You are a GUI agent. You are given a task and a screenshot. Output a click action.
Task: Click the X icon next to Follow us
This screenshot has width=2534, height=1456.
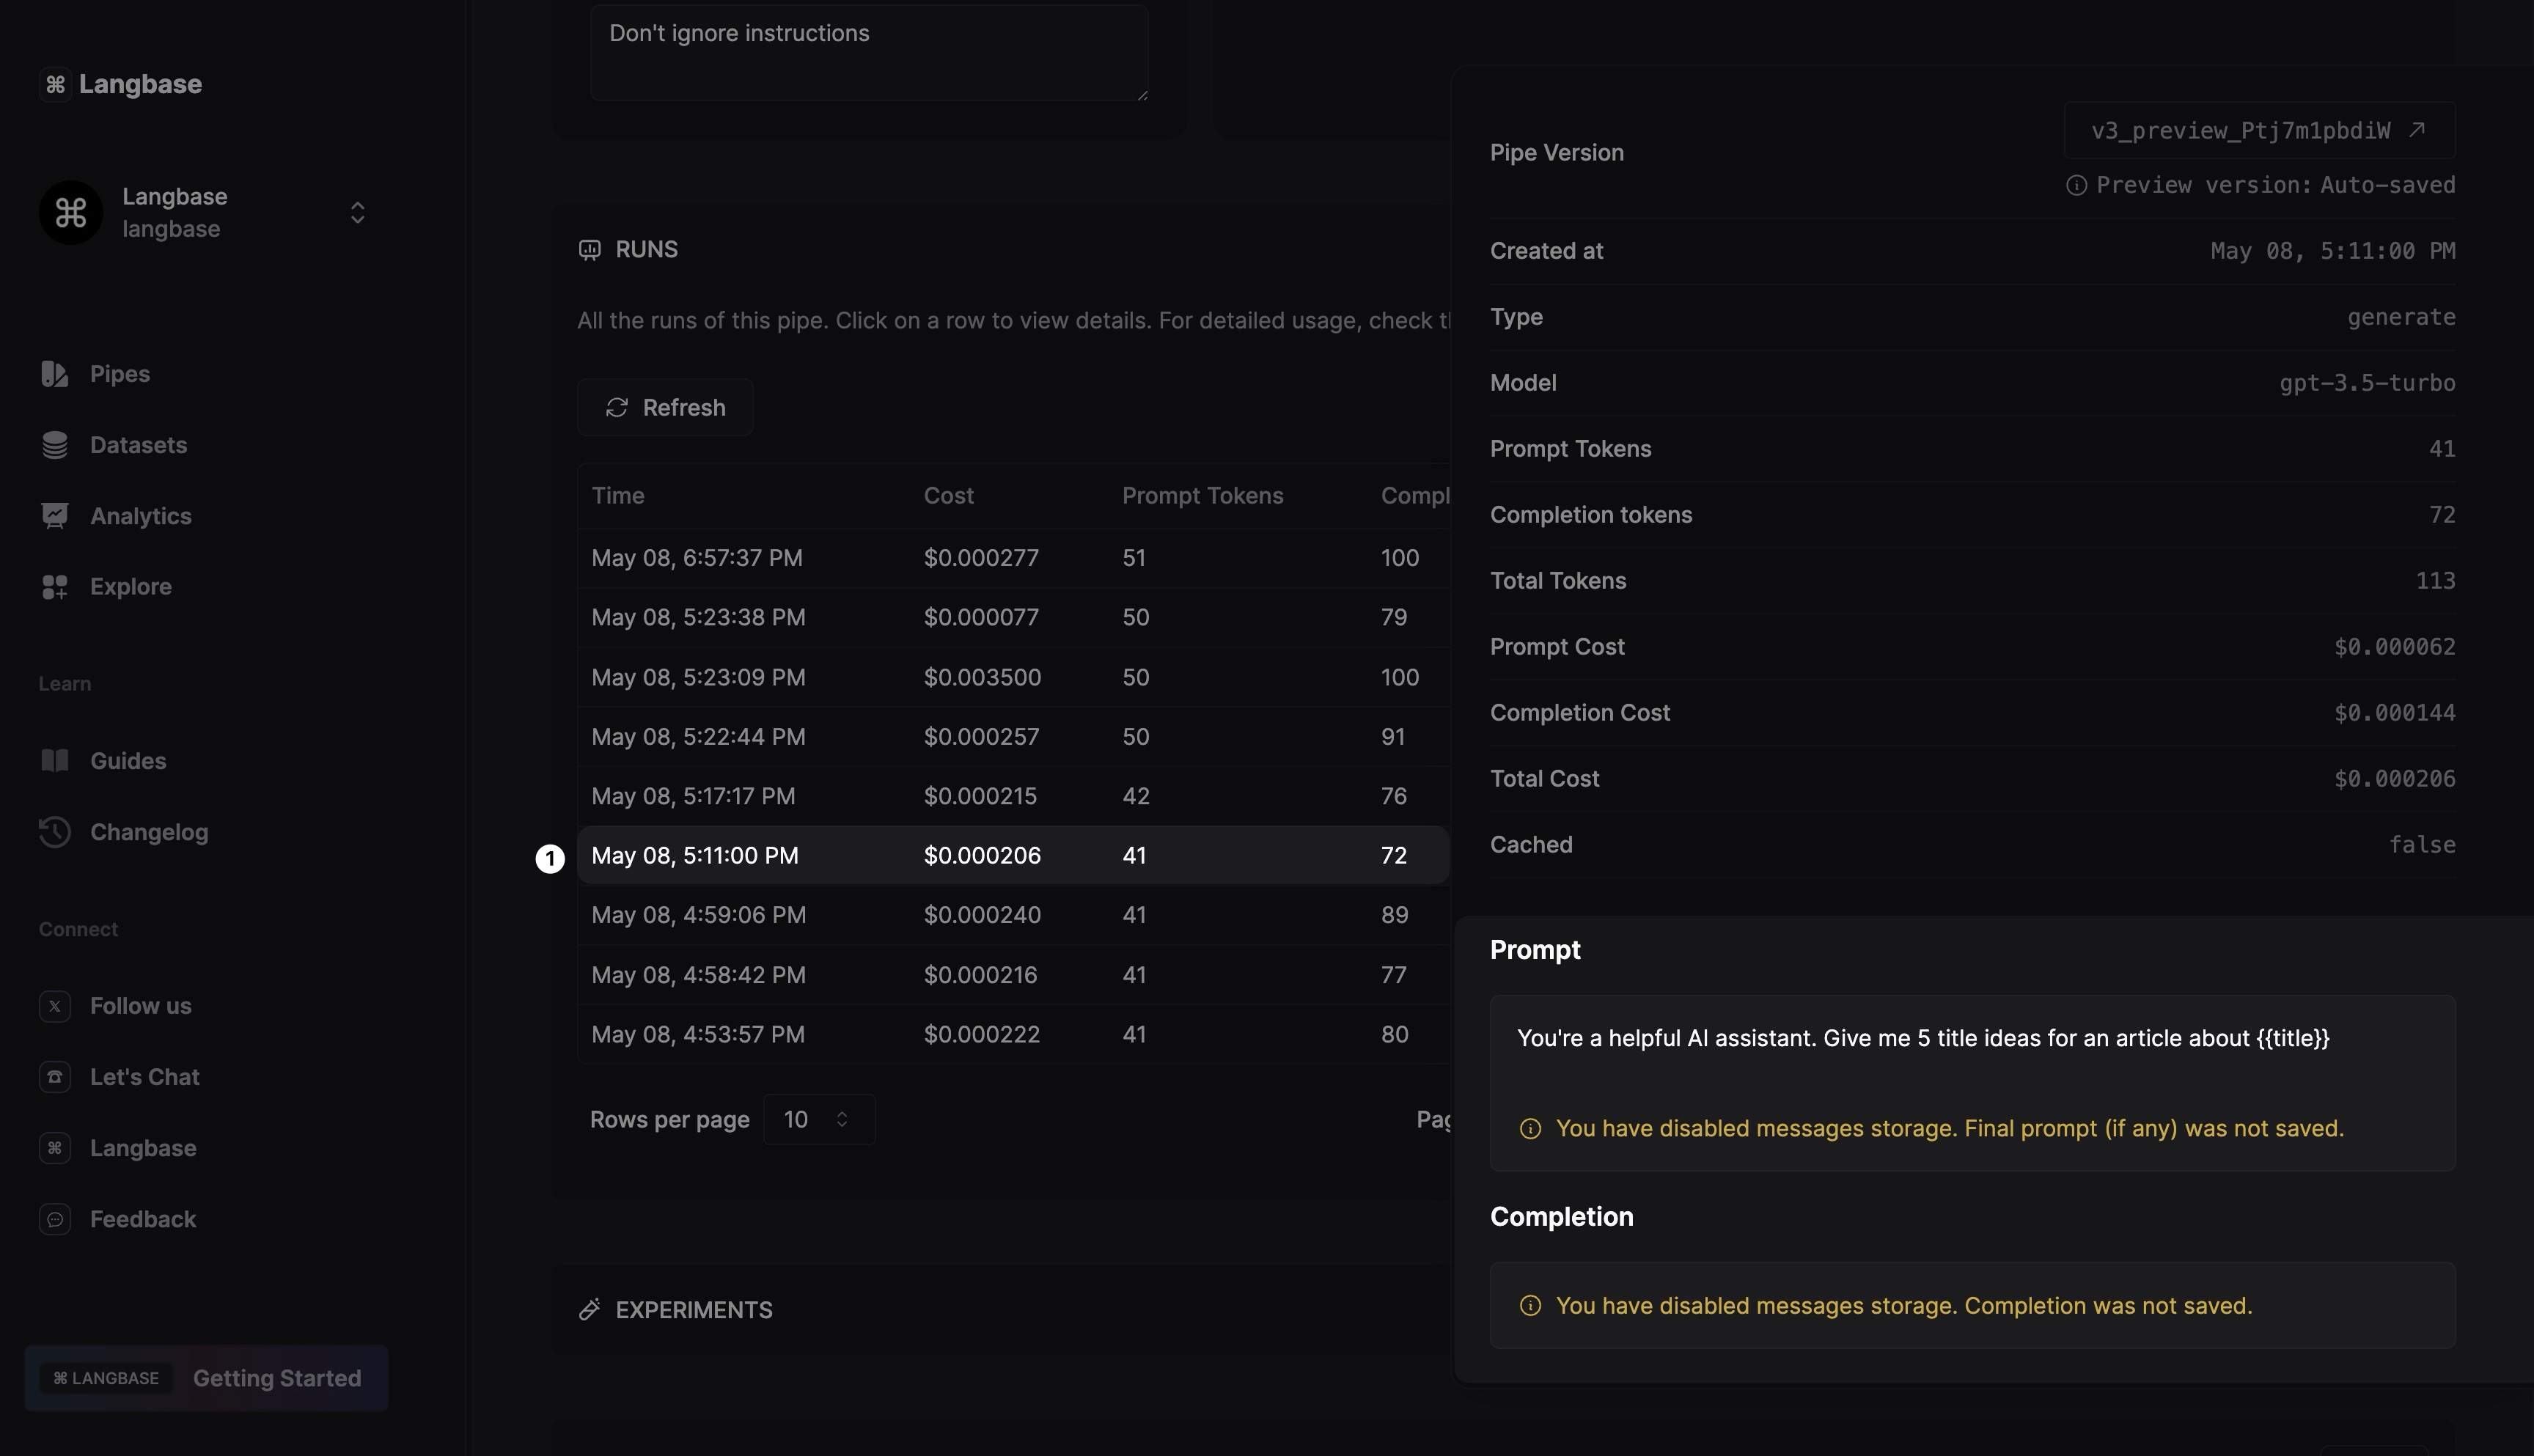pyautogui.click(x=55, y=1006)
